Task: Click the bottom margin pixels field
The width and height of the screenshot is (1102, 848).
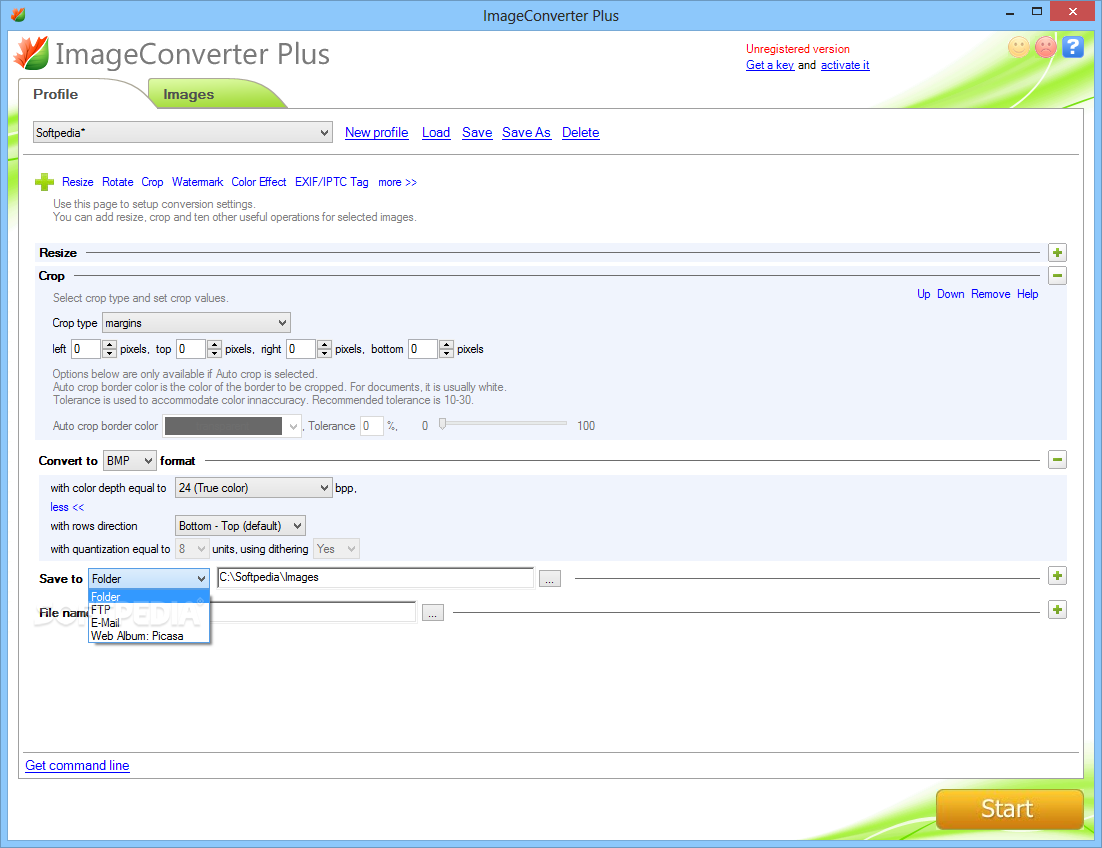Action: (422, 348)
